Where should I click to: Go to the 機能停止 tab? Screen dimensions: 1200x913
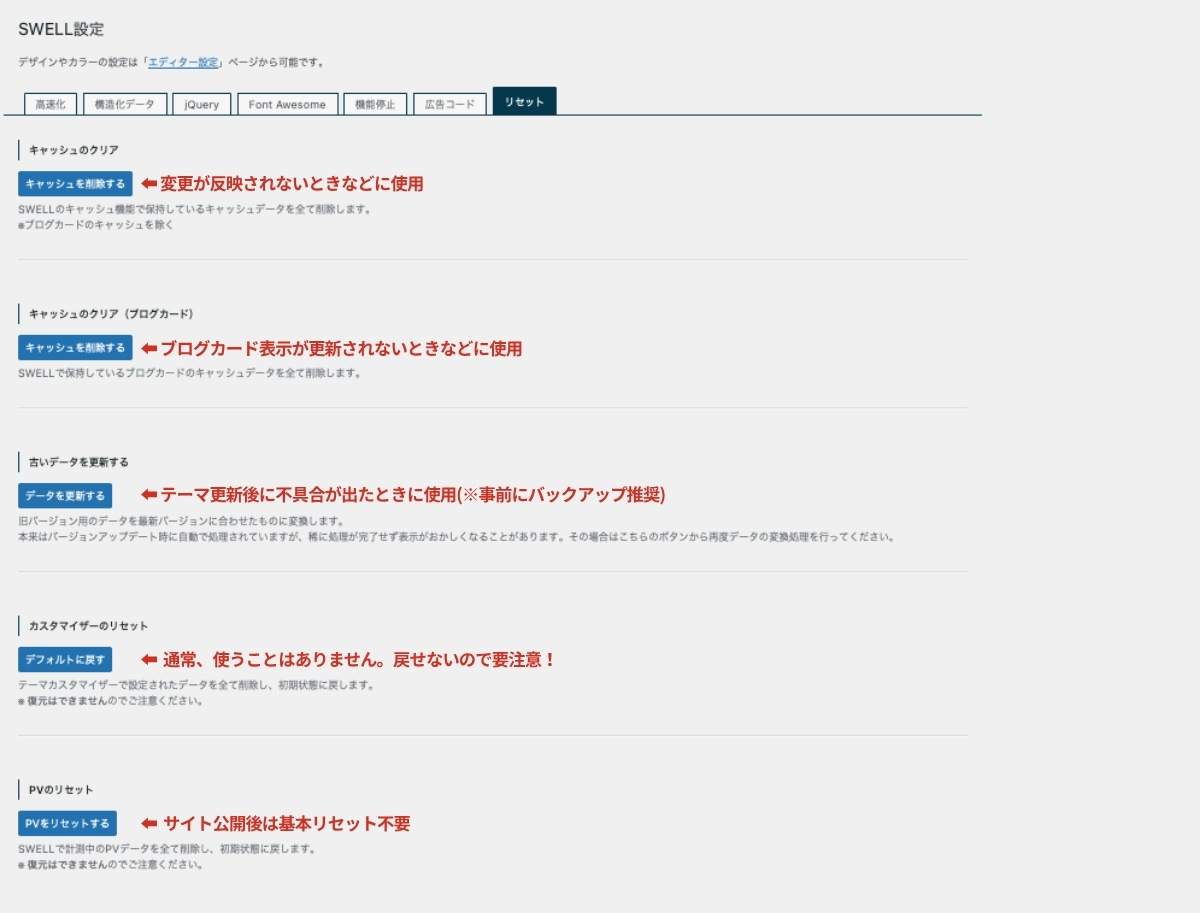pyautogui.click(x=375, y=104)
